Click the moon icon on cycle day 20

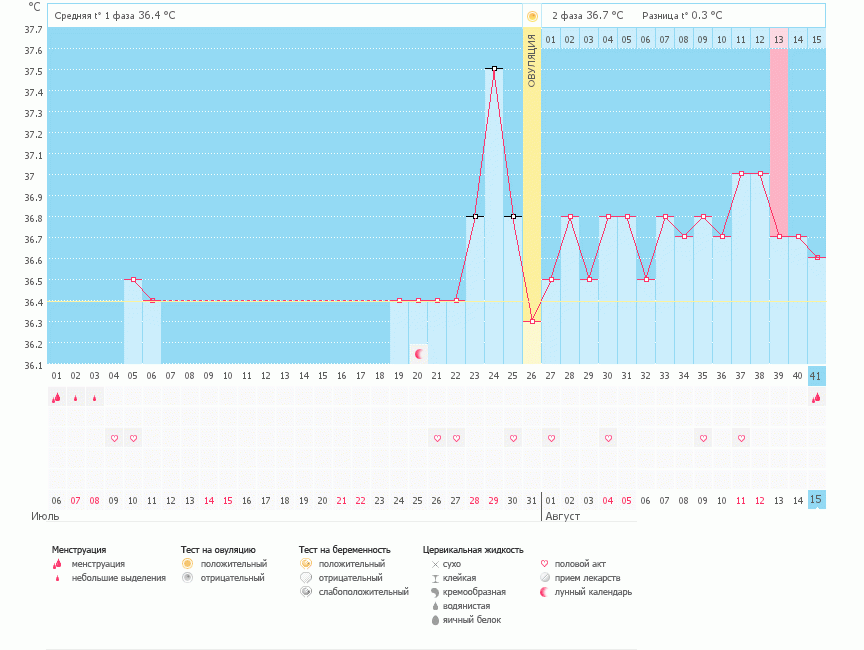coord(419,354)
